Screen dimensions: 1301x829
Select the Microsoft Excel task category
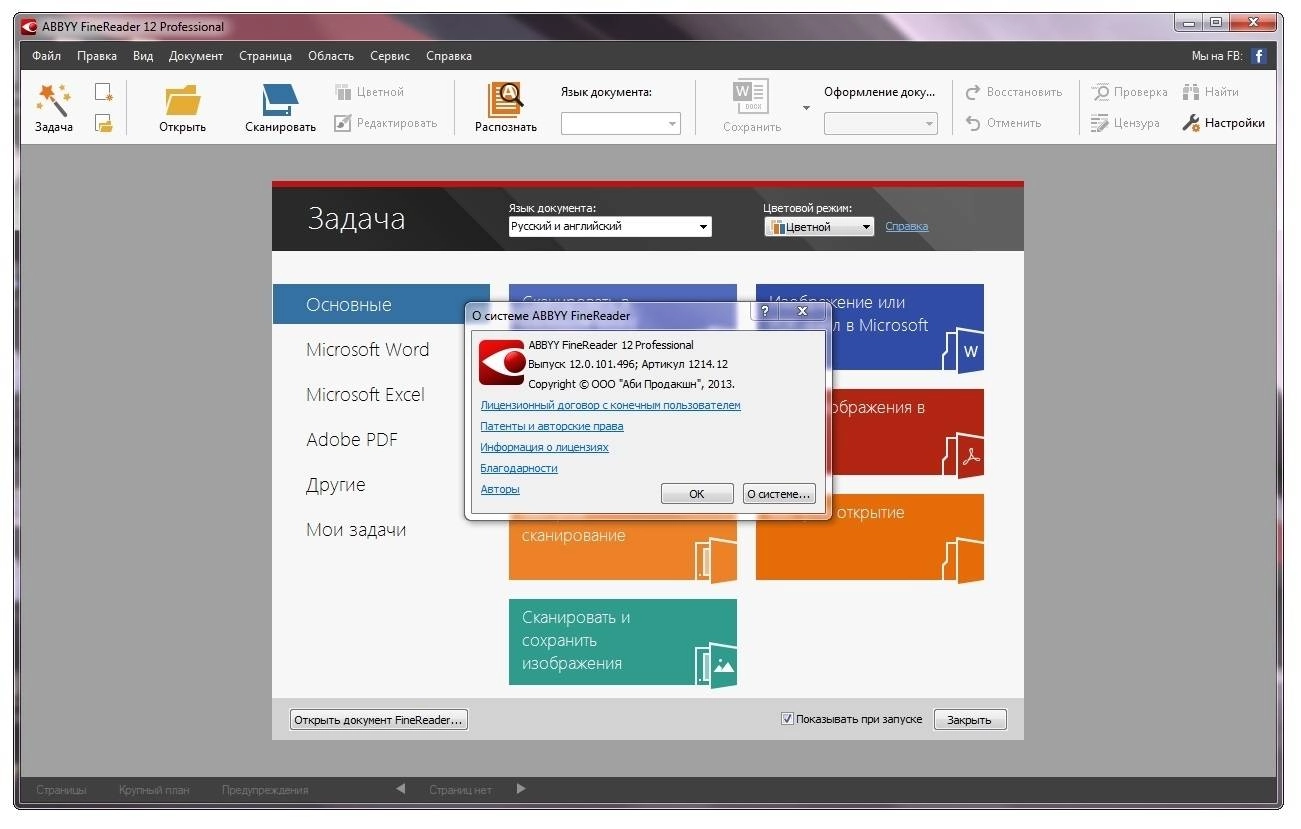click(366, 394)
